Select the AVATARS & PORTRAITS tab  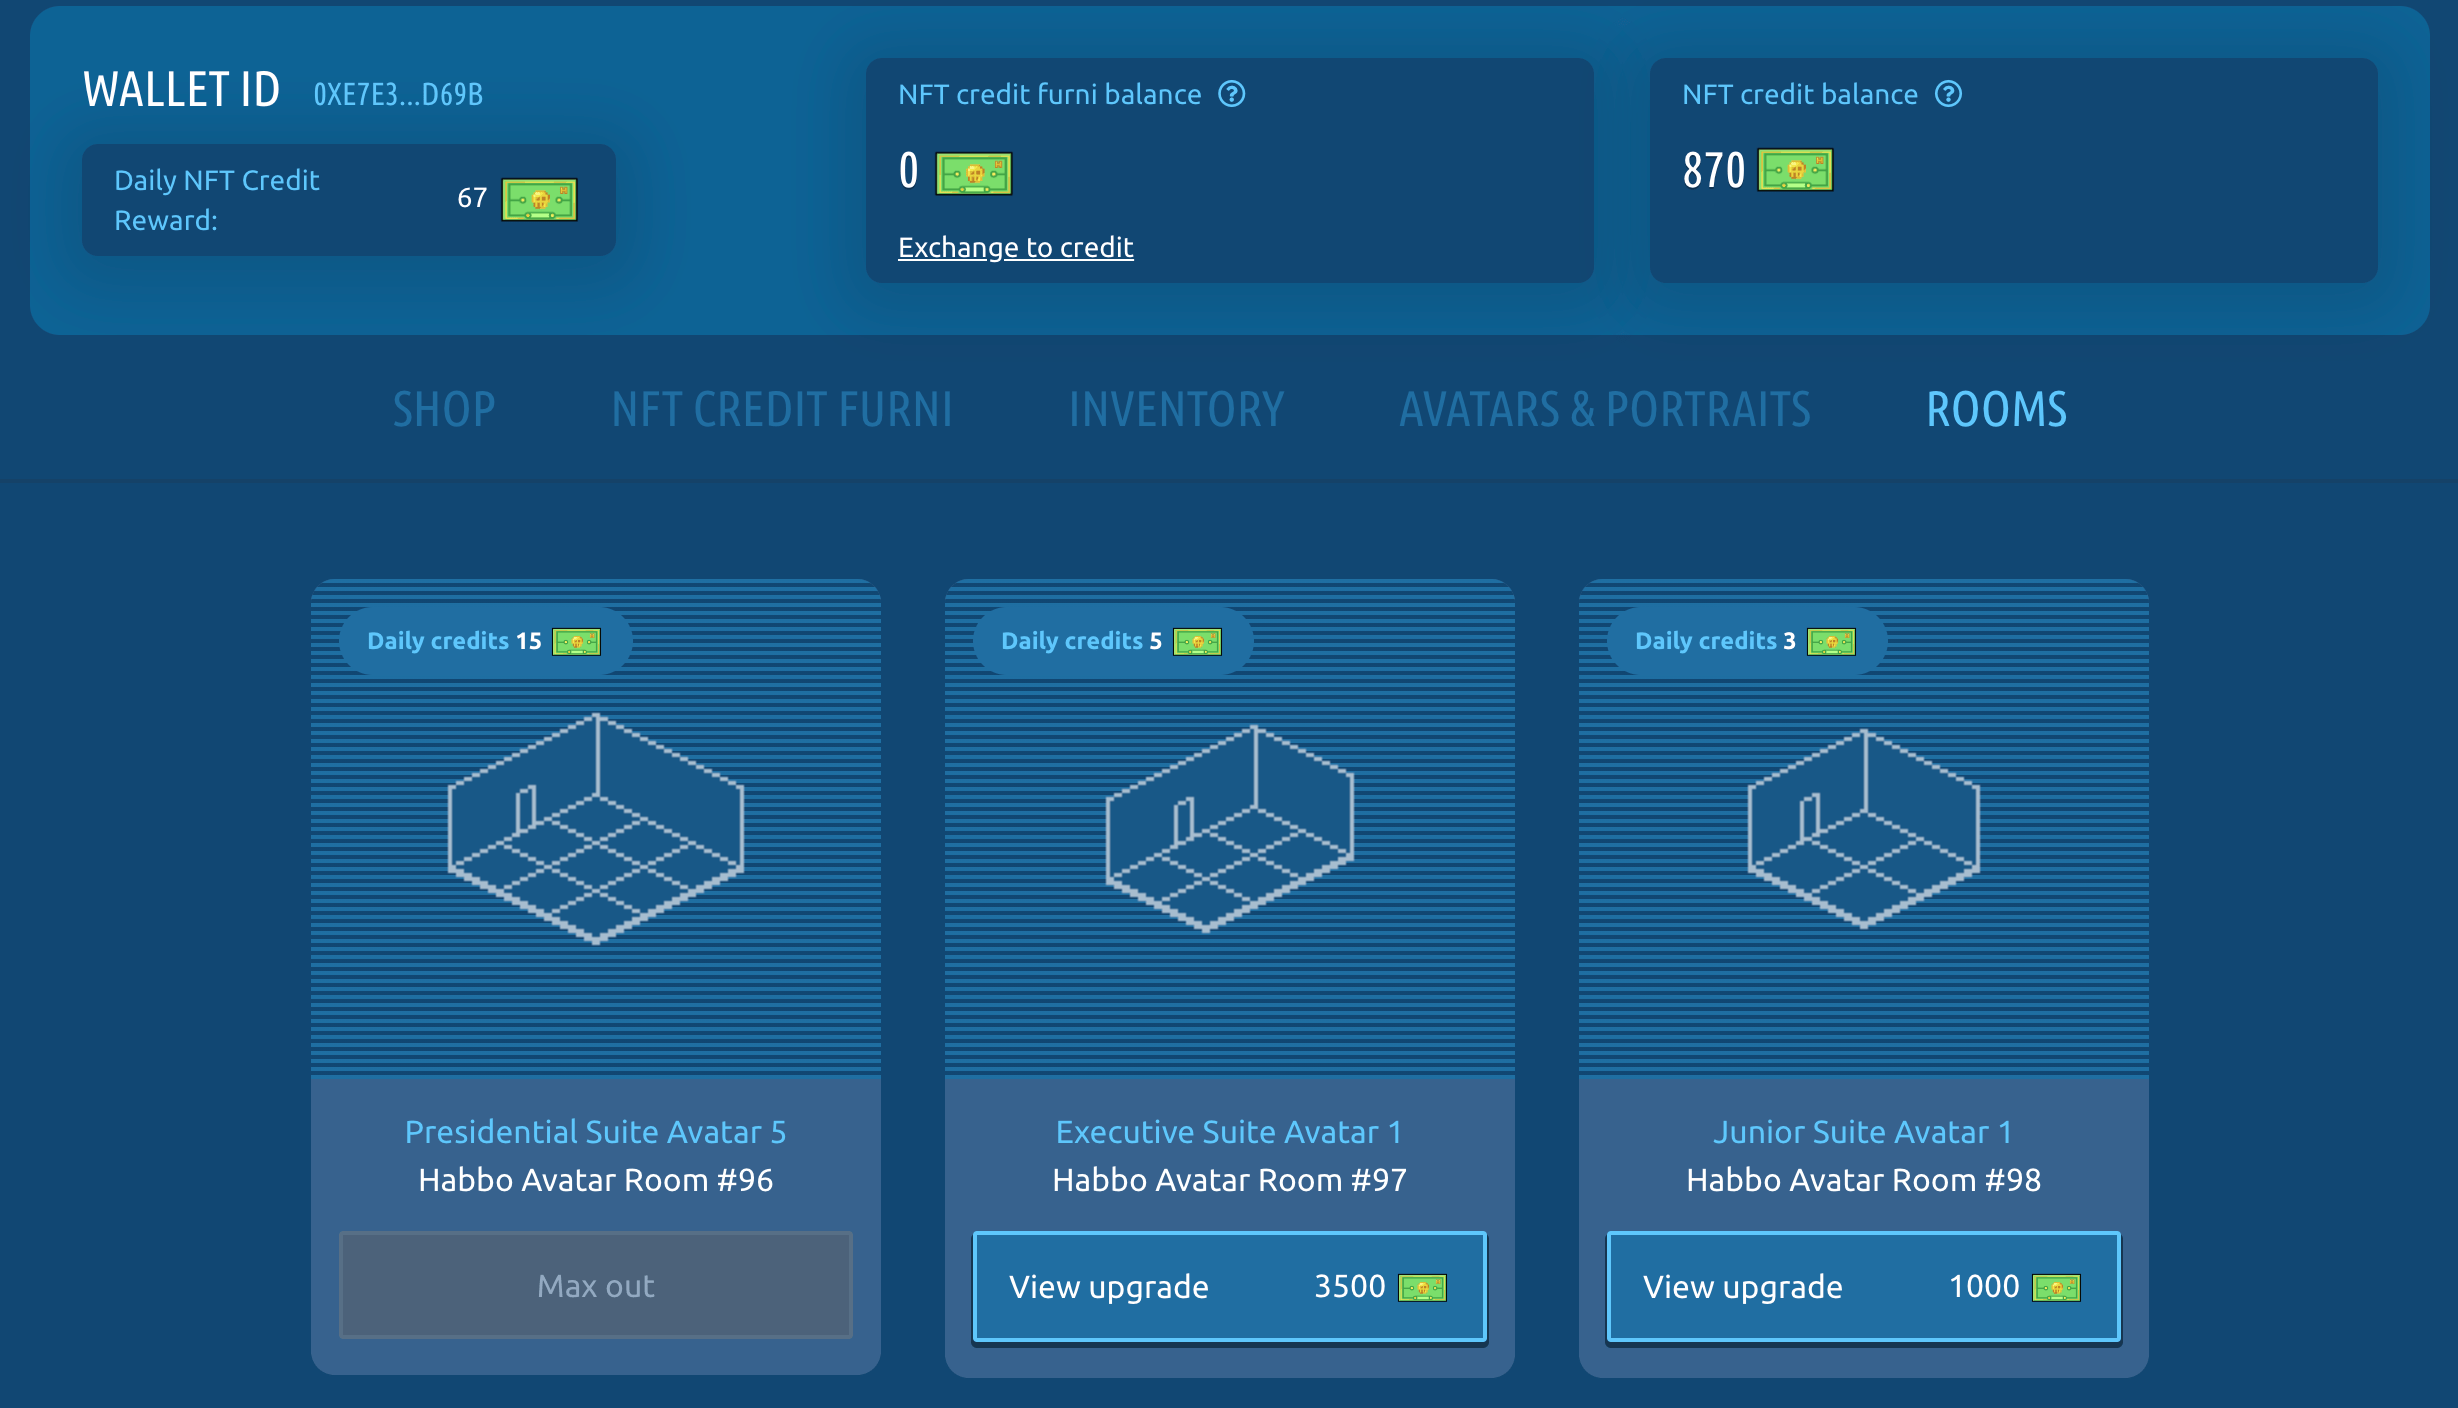[x=1605, y=410]
